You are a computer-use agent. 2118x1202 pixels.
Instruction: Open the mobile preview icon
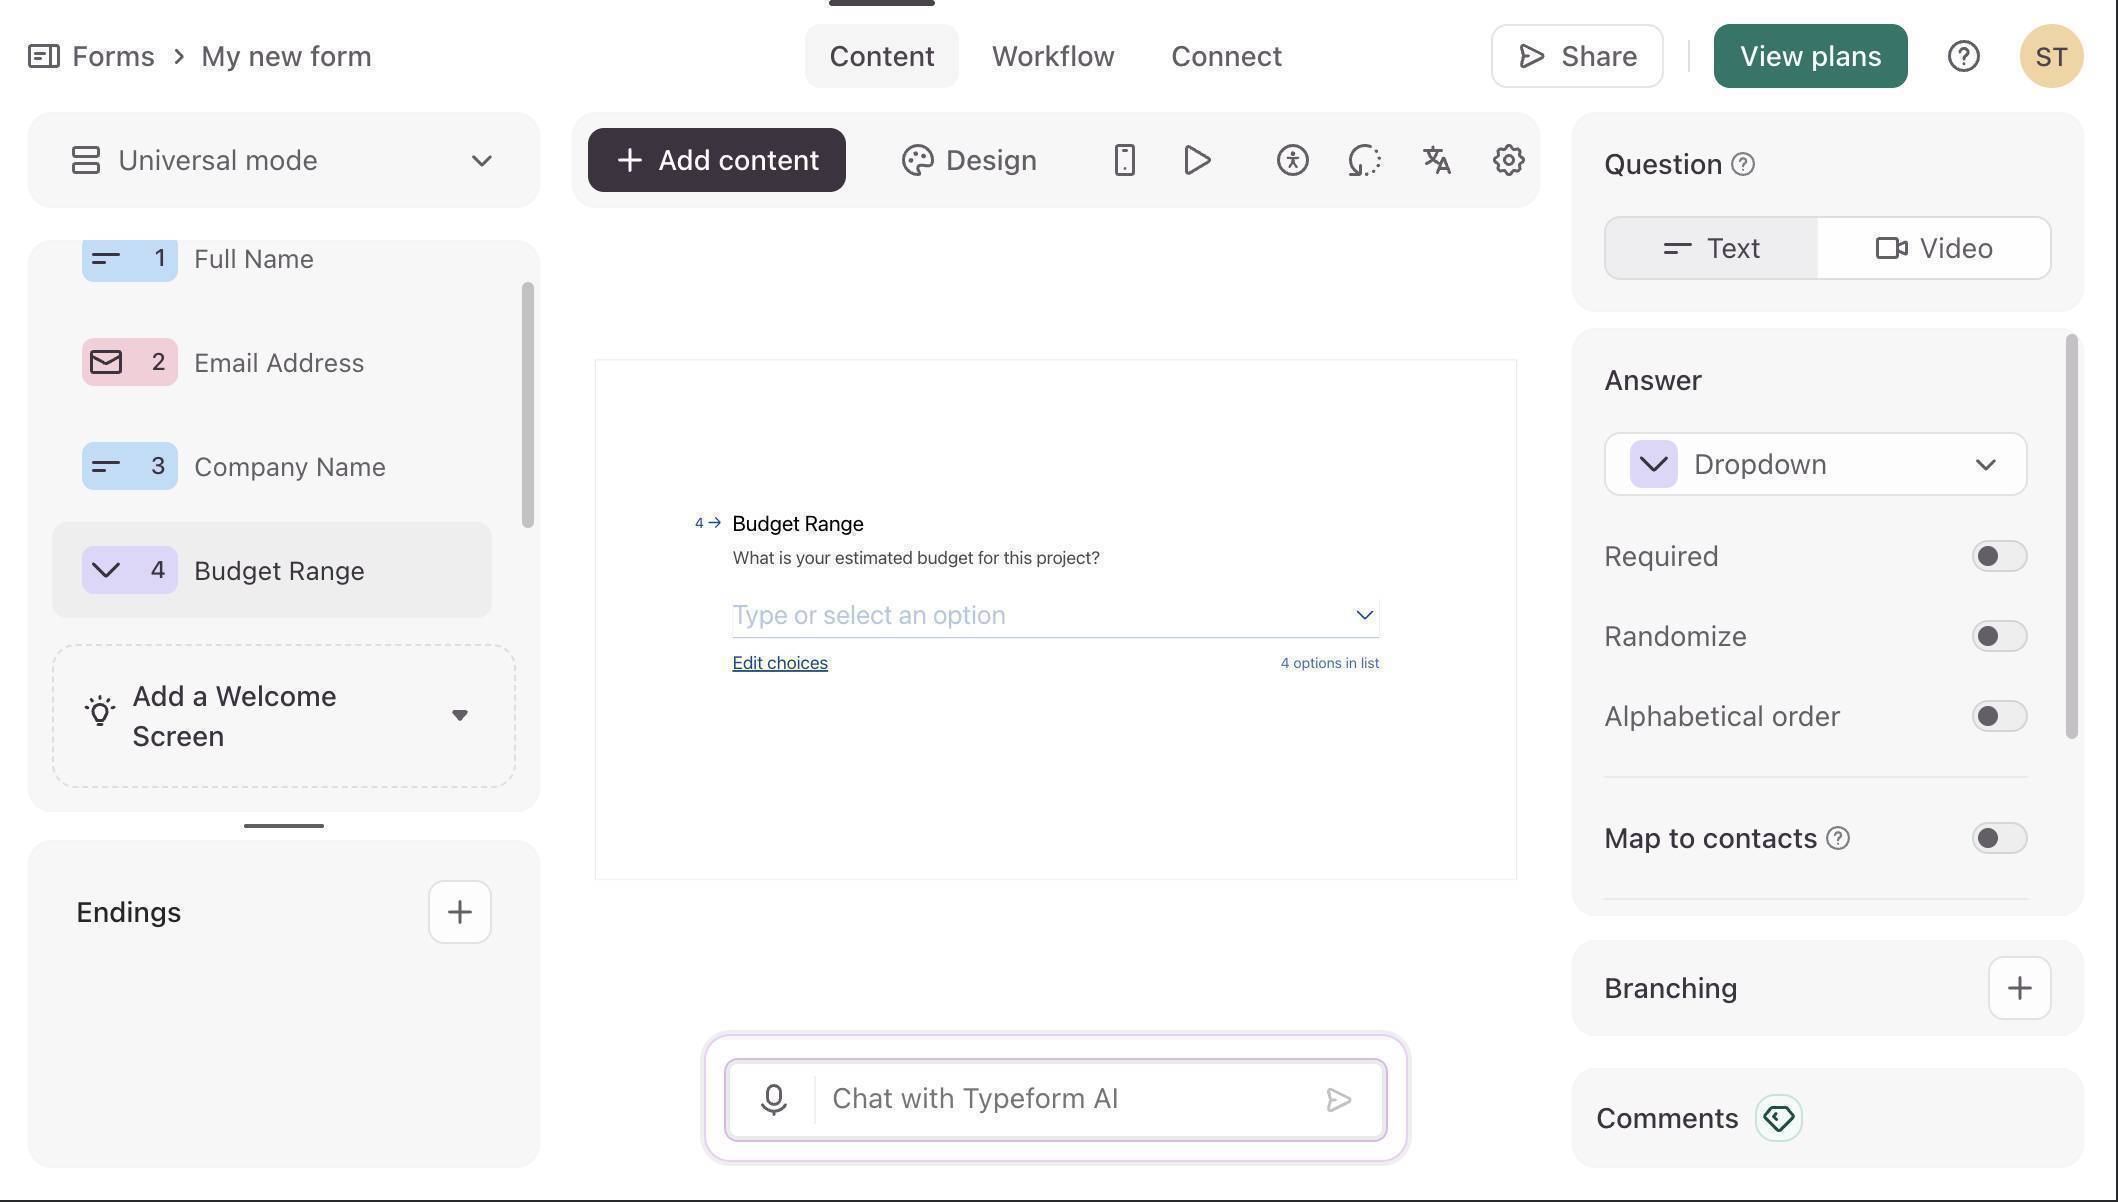1124,160
